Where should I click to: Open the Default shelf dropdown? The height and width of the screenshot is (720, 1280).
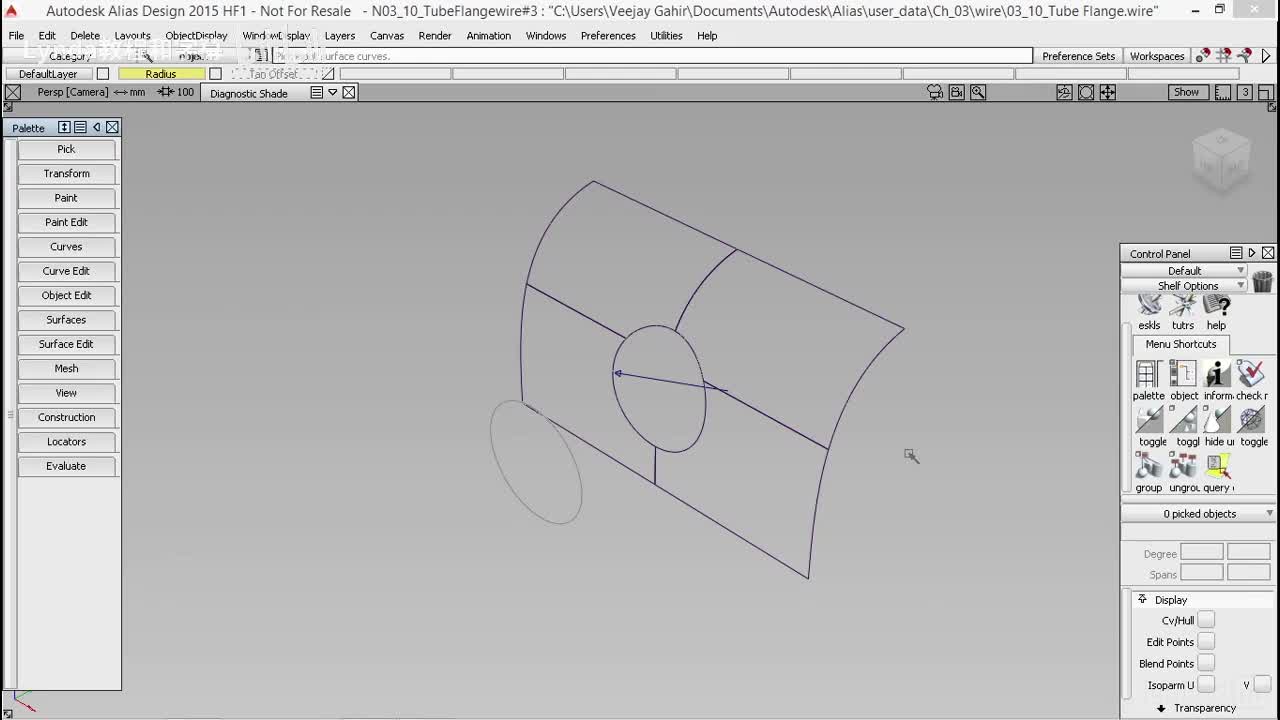[1184, 271]
